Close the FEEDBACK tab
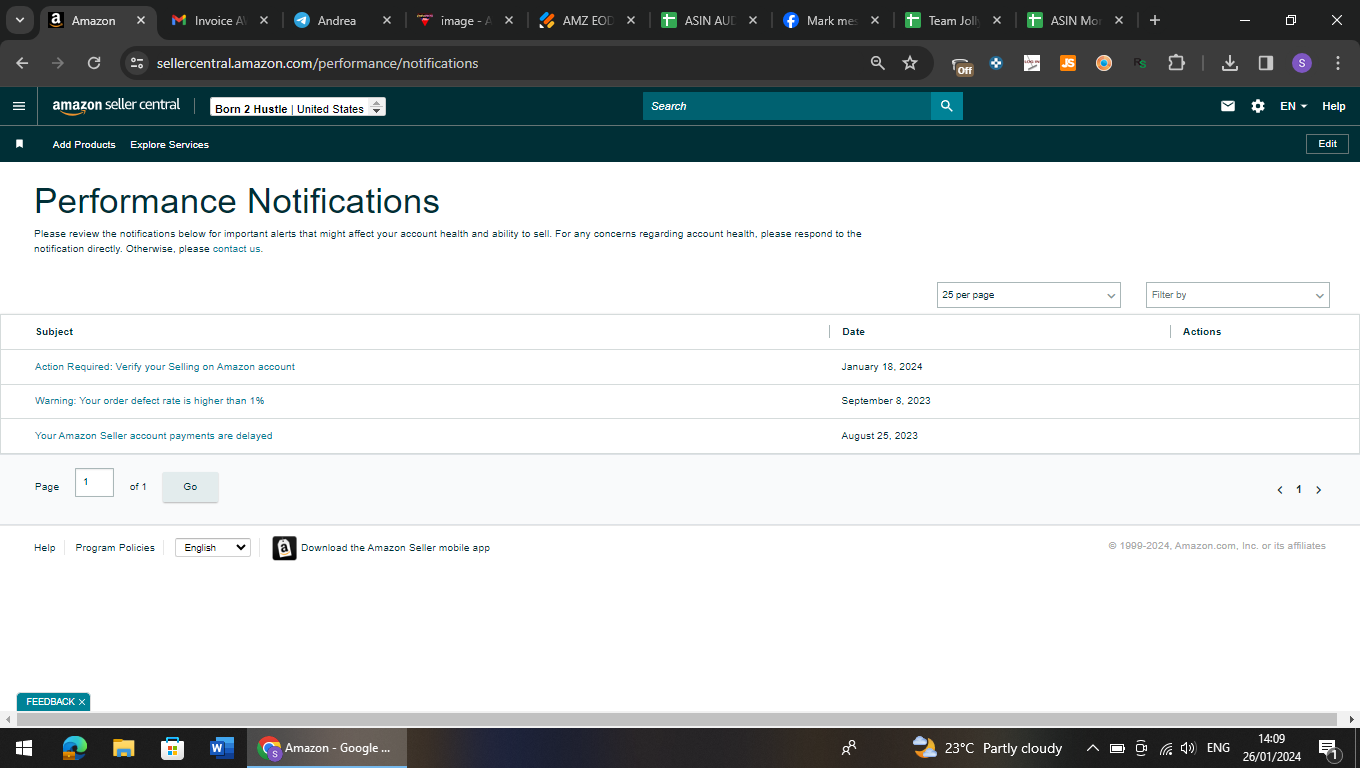The height and width of the screenshot is (768, 1360). [82, 702]
